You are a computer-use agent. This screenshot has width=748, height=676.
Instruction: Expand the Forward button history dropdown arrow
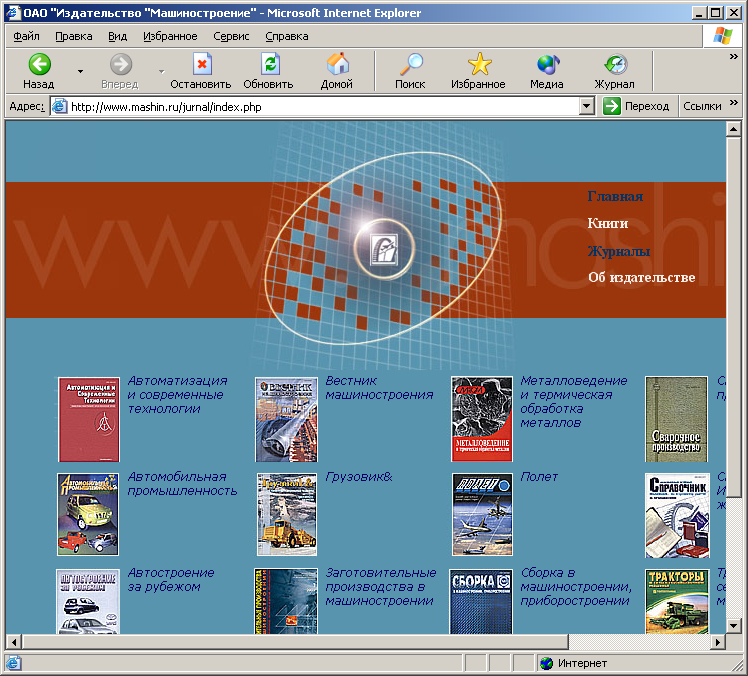tap(162, 71)
